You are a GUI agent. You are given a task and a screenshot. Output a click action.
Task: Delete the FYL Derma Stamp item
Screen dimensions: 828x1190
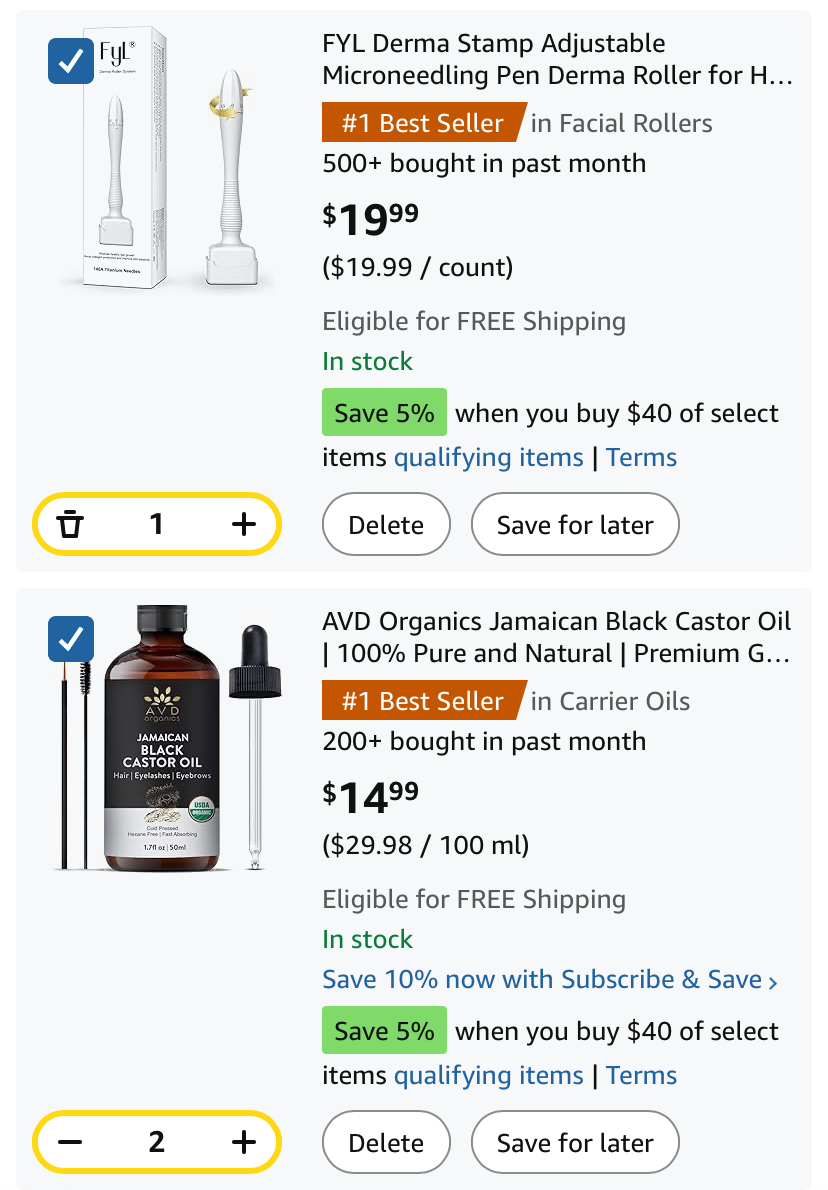(x=386, y=524)
